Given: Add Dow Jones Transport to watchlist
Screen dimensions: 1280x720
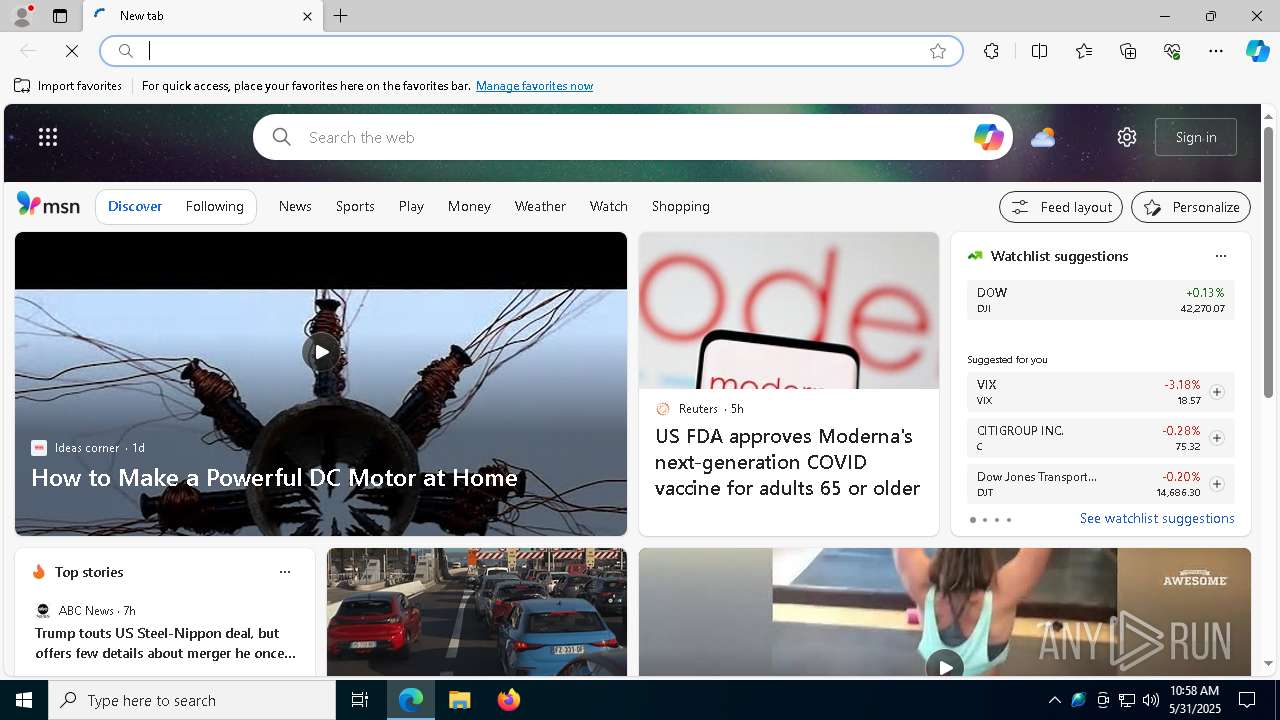Looking at the screenshot, I should 1216,484.
